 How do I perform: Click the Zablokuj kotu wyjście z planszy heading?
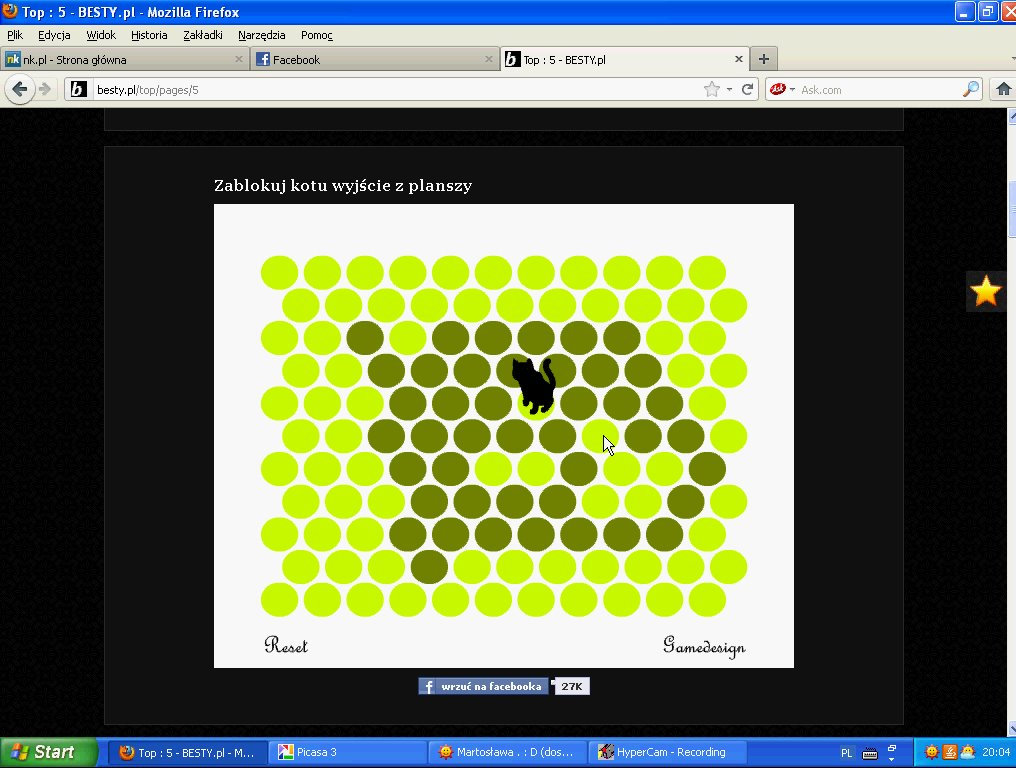pos(343,185)
